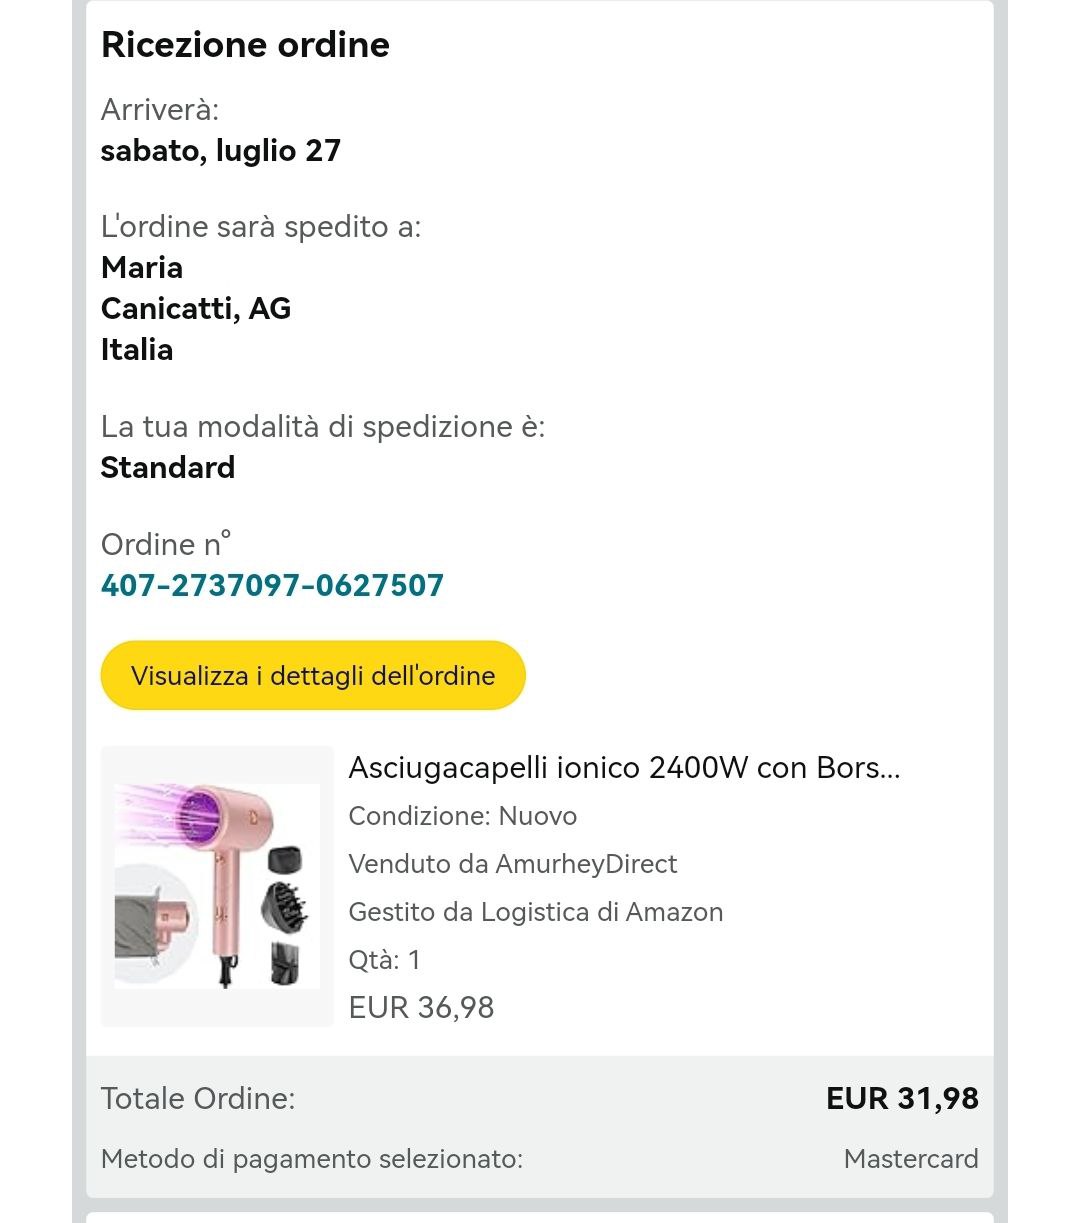Click the Visualizza i dettagli dell'ordine button
The image size is (1080, 1223).
pyautogui.click(x=312, y=675)
